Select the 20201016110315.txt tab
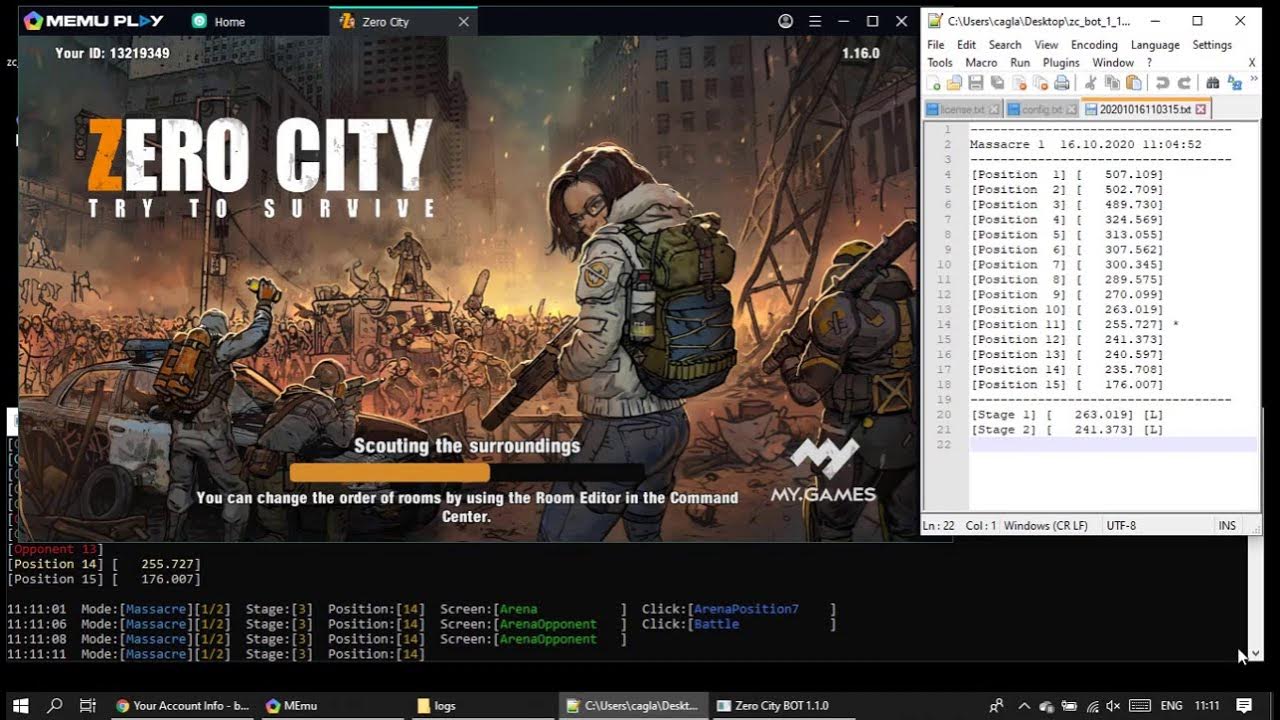This screenshot has height=720, width=1280. 1146,109
